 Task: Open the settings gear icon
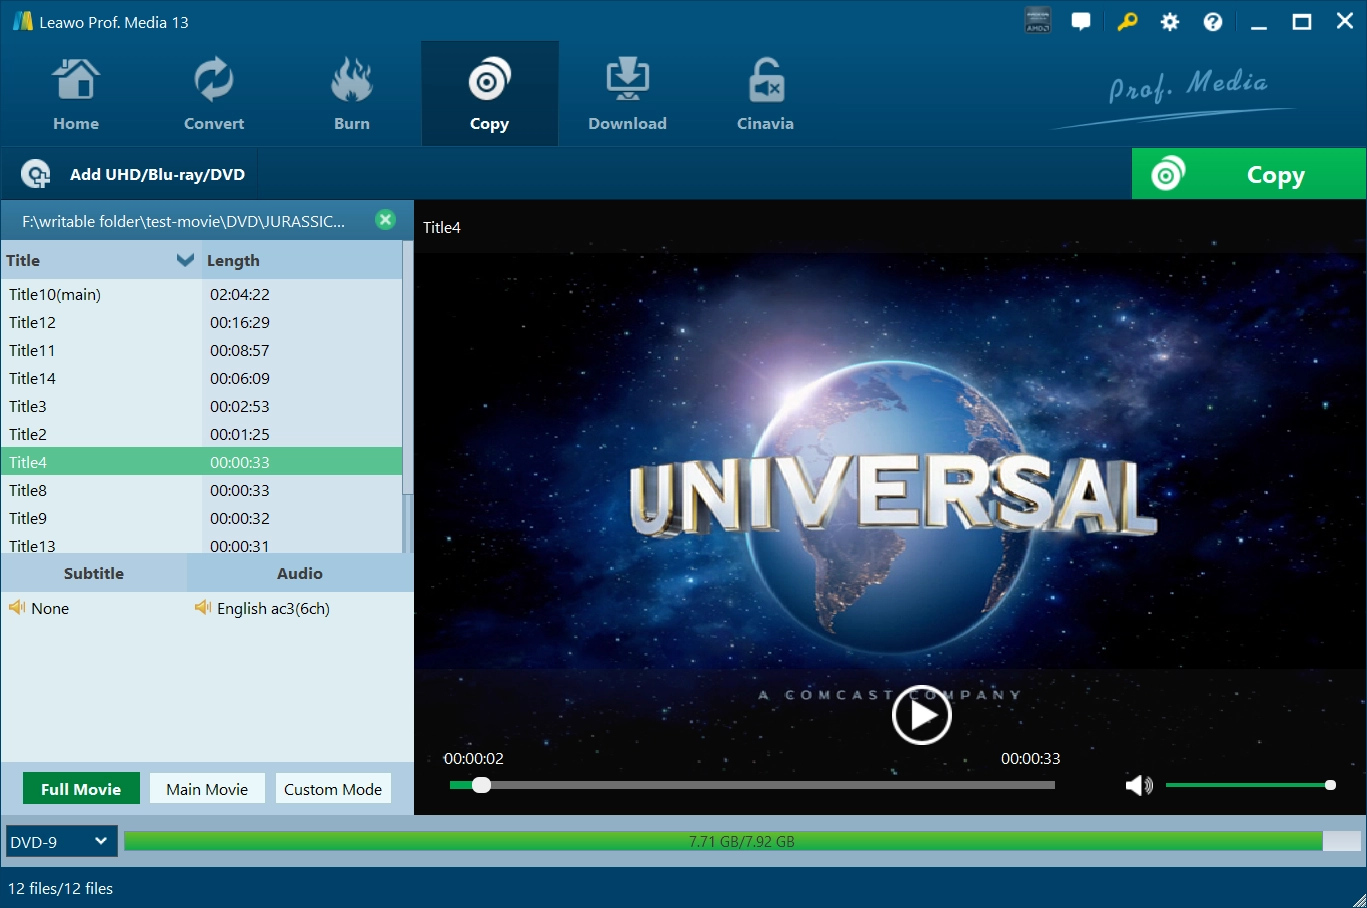coord(1170,22)
